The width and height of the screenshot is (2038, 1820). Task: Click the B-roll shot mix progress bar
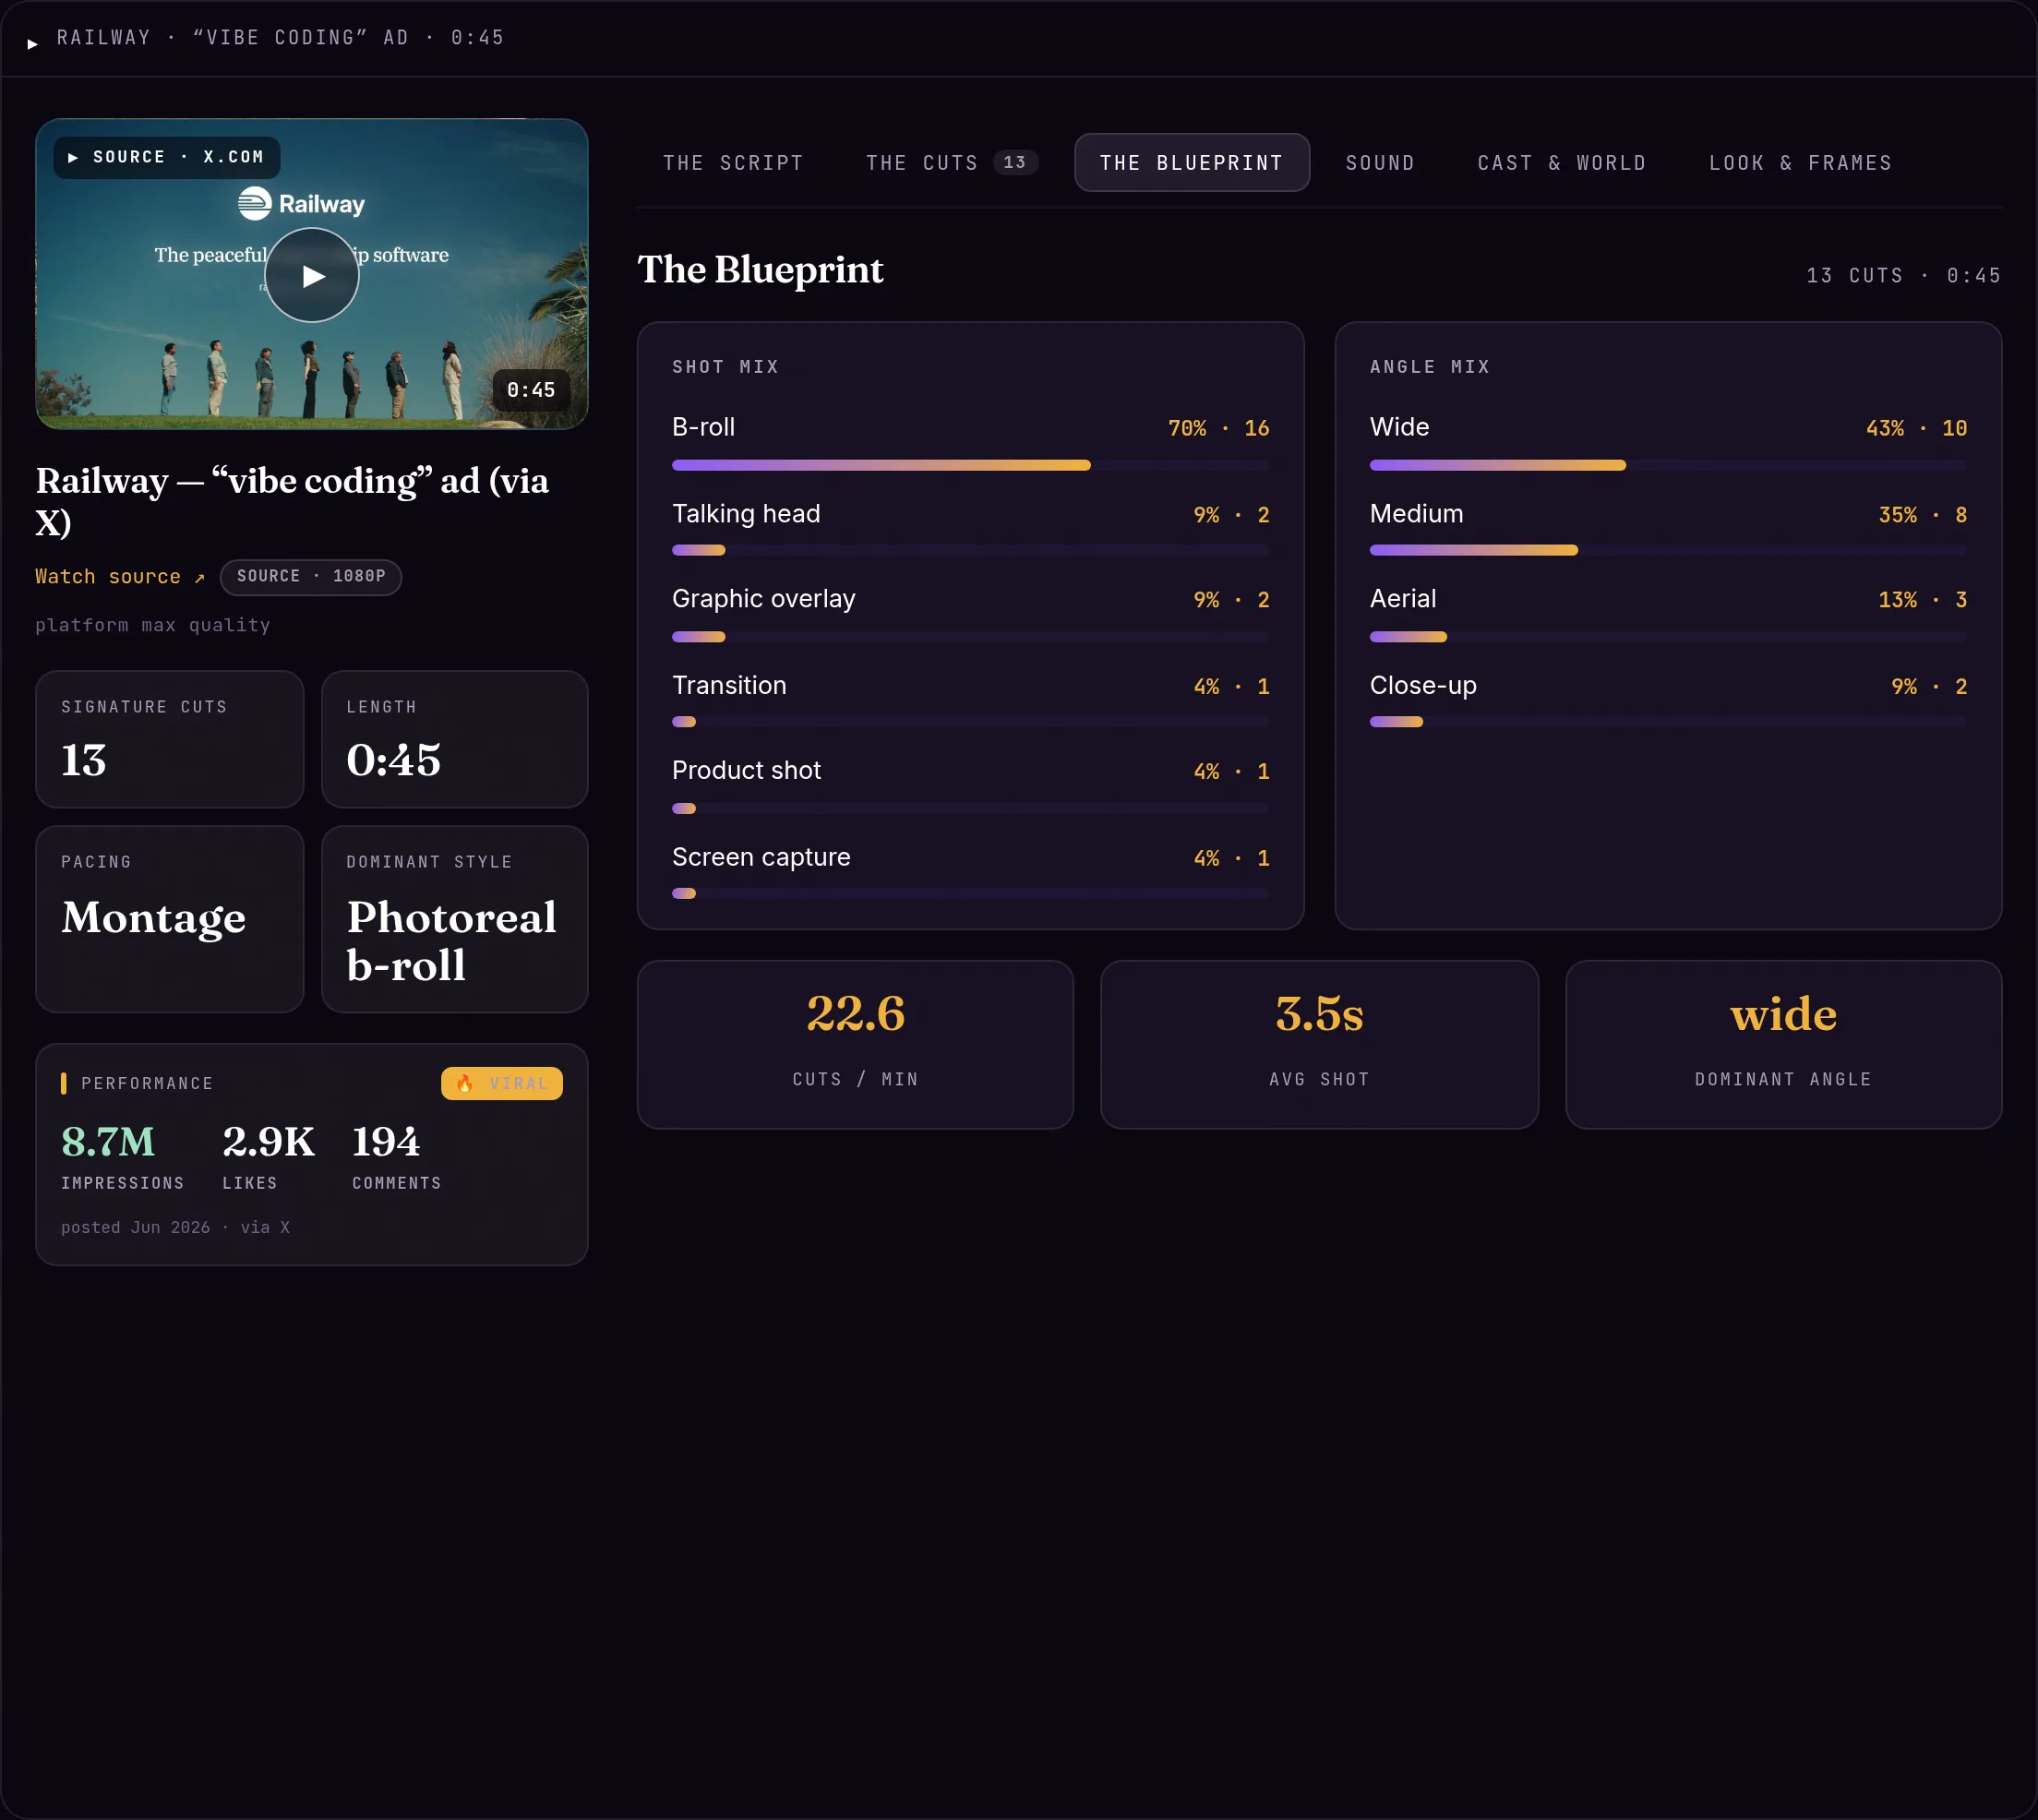tap(970, 465)
